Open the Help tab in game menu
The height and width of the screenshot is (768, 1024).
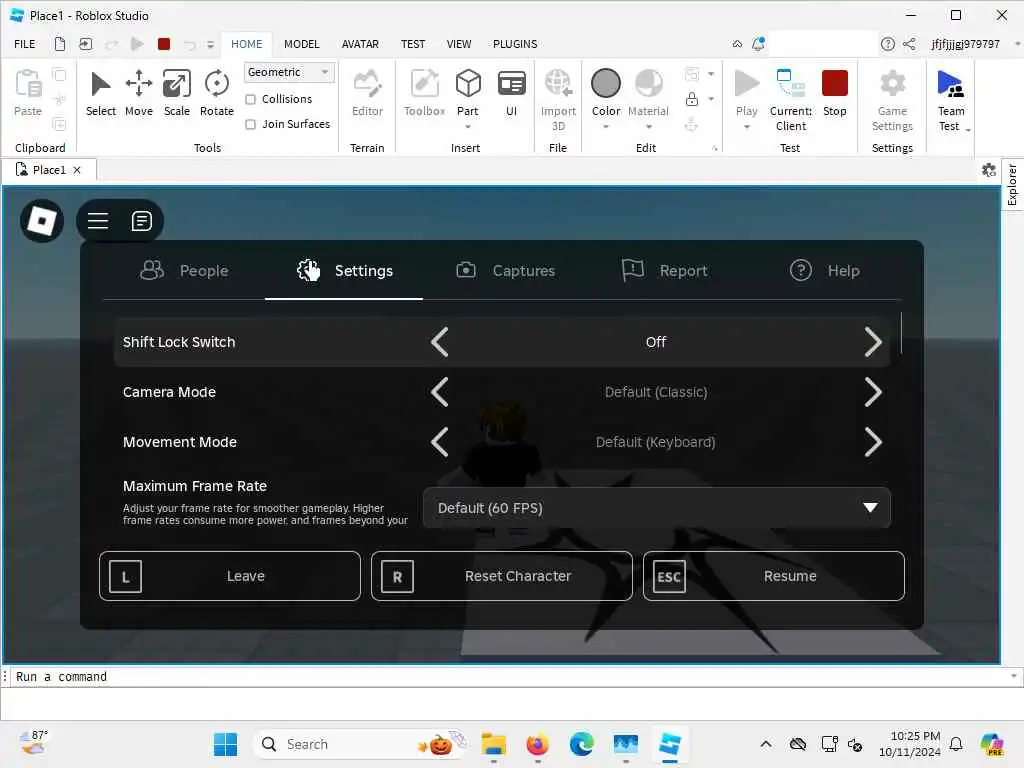click(824, 270)
